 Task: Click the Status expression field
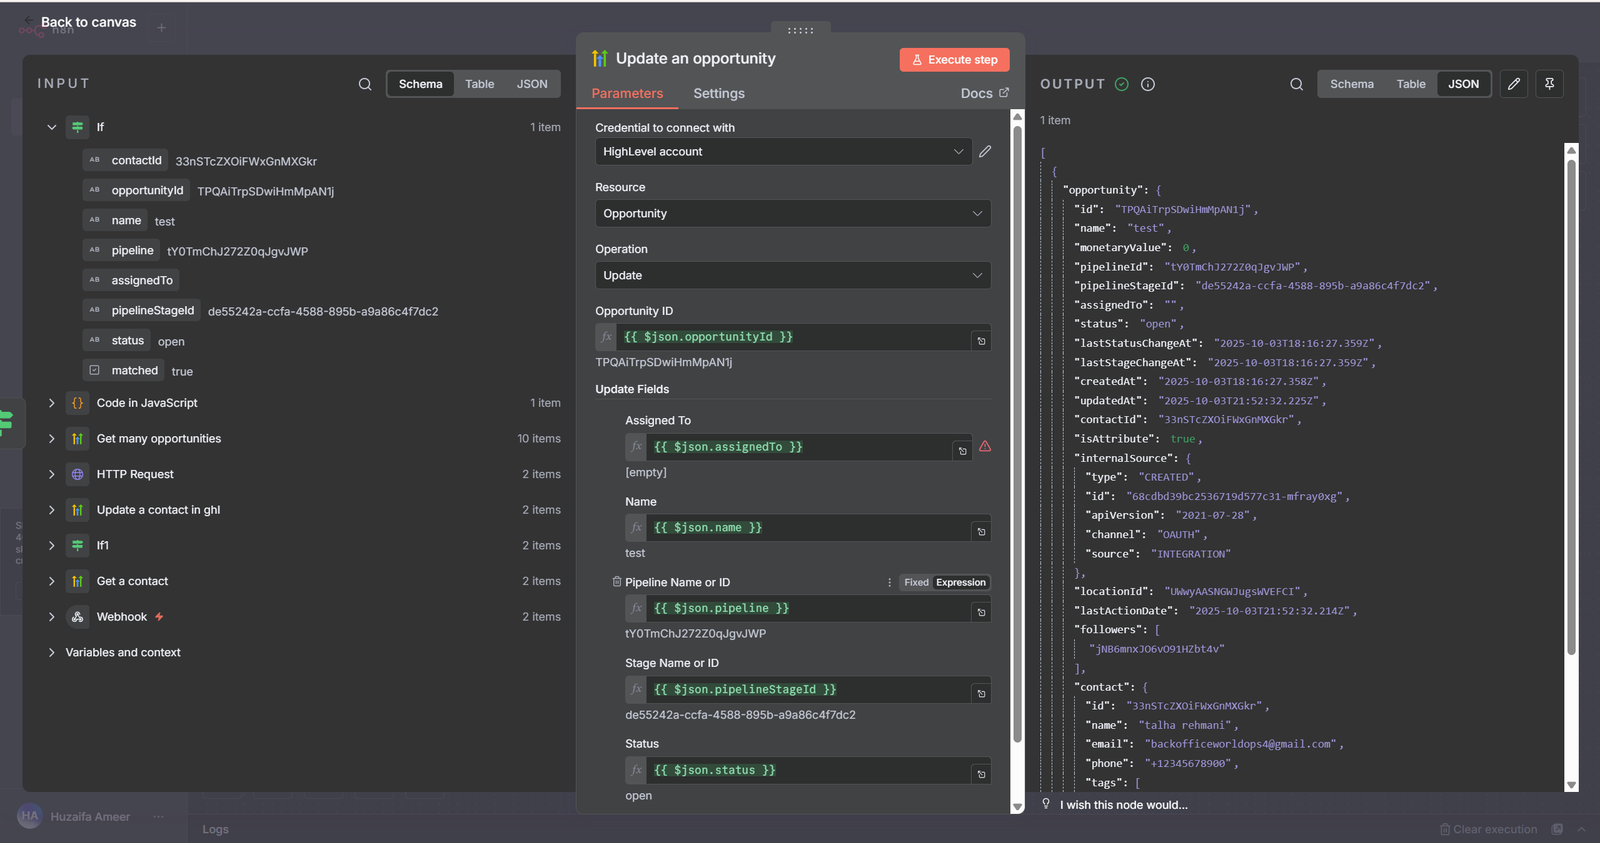click(808, 770)
